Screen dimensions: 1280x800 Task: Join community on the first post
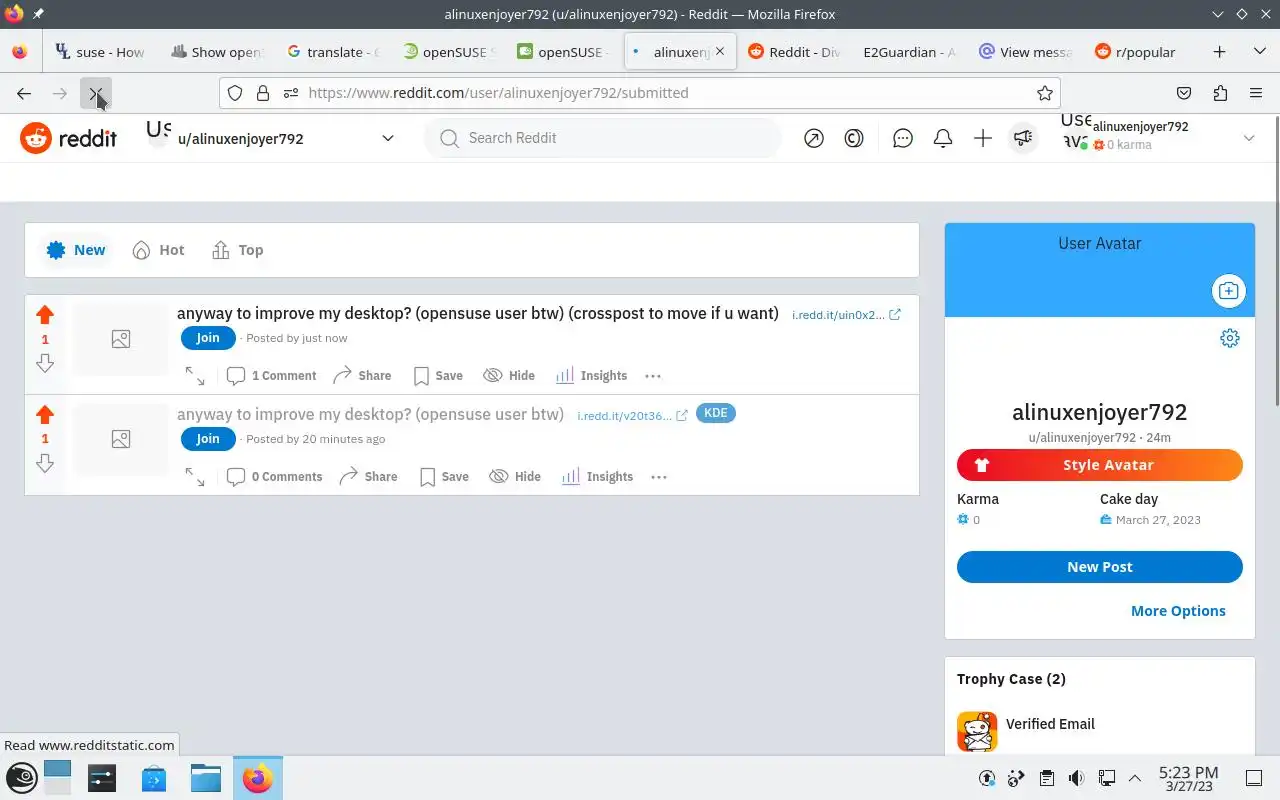point(208,338)
